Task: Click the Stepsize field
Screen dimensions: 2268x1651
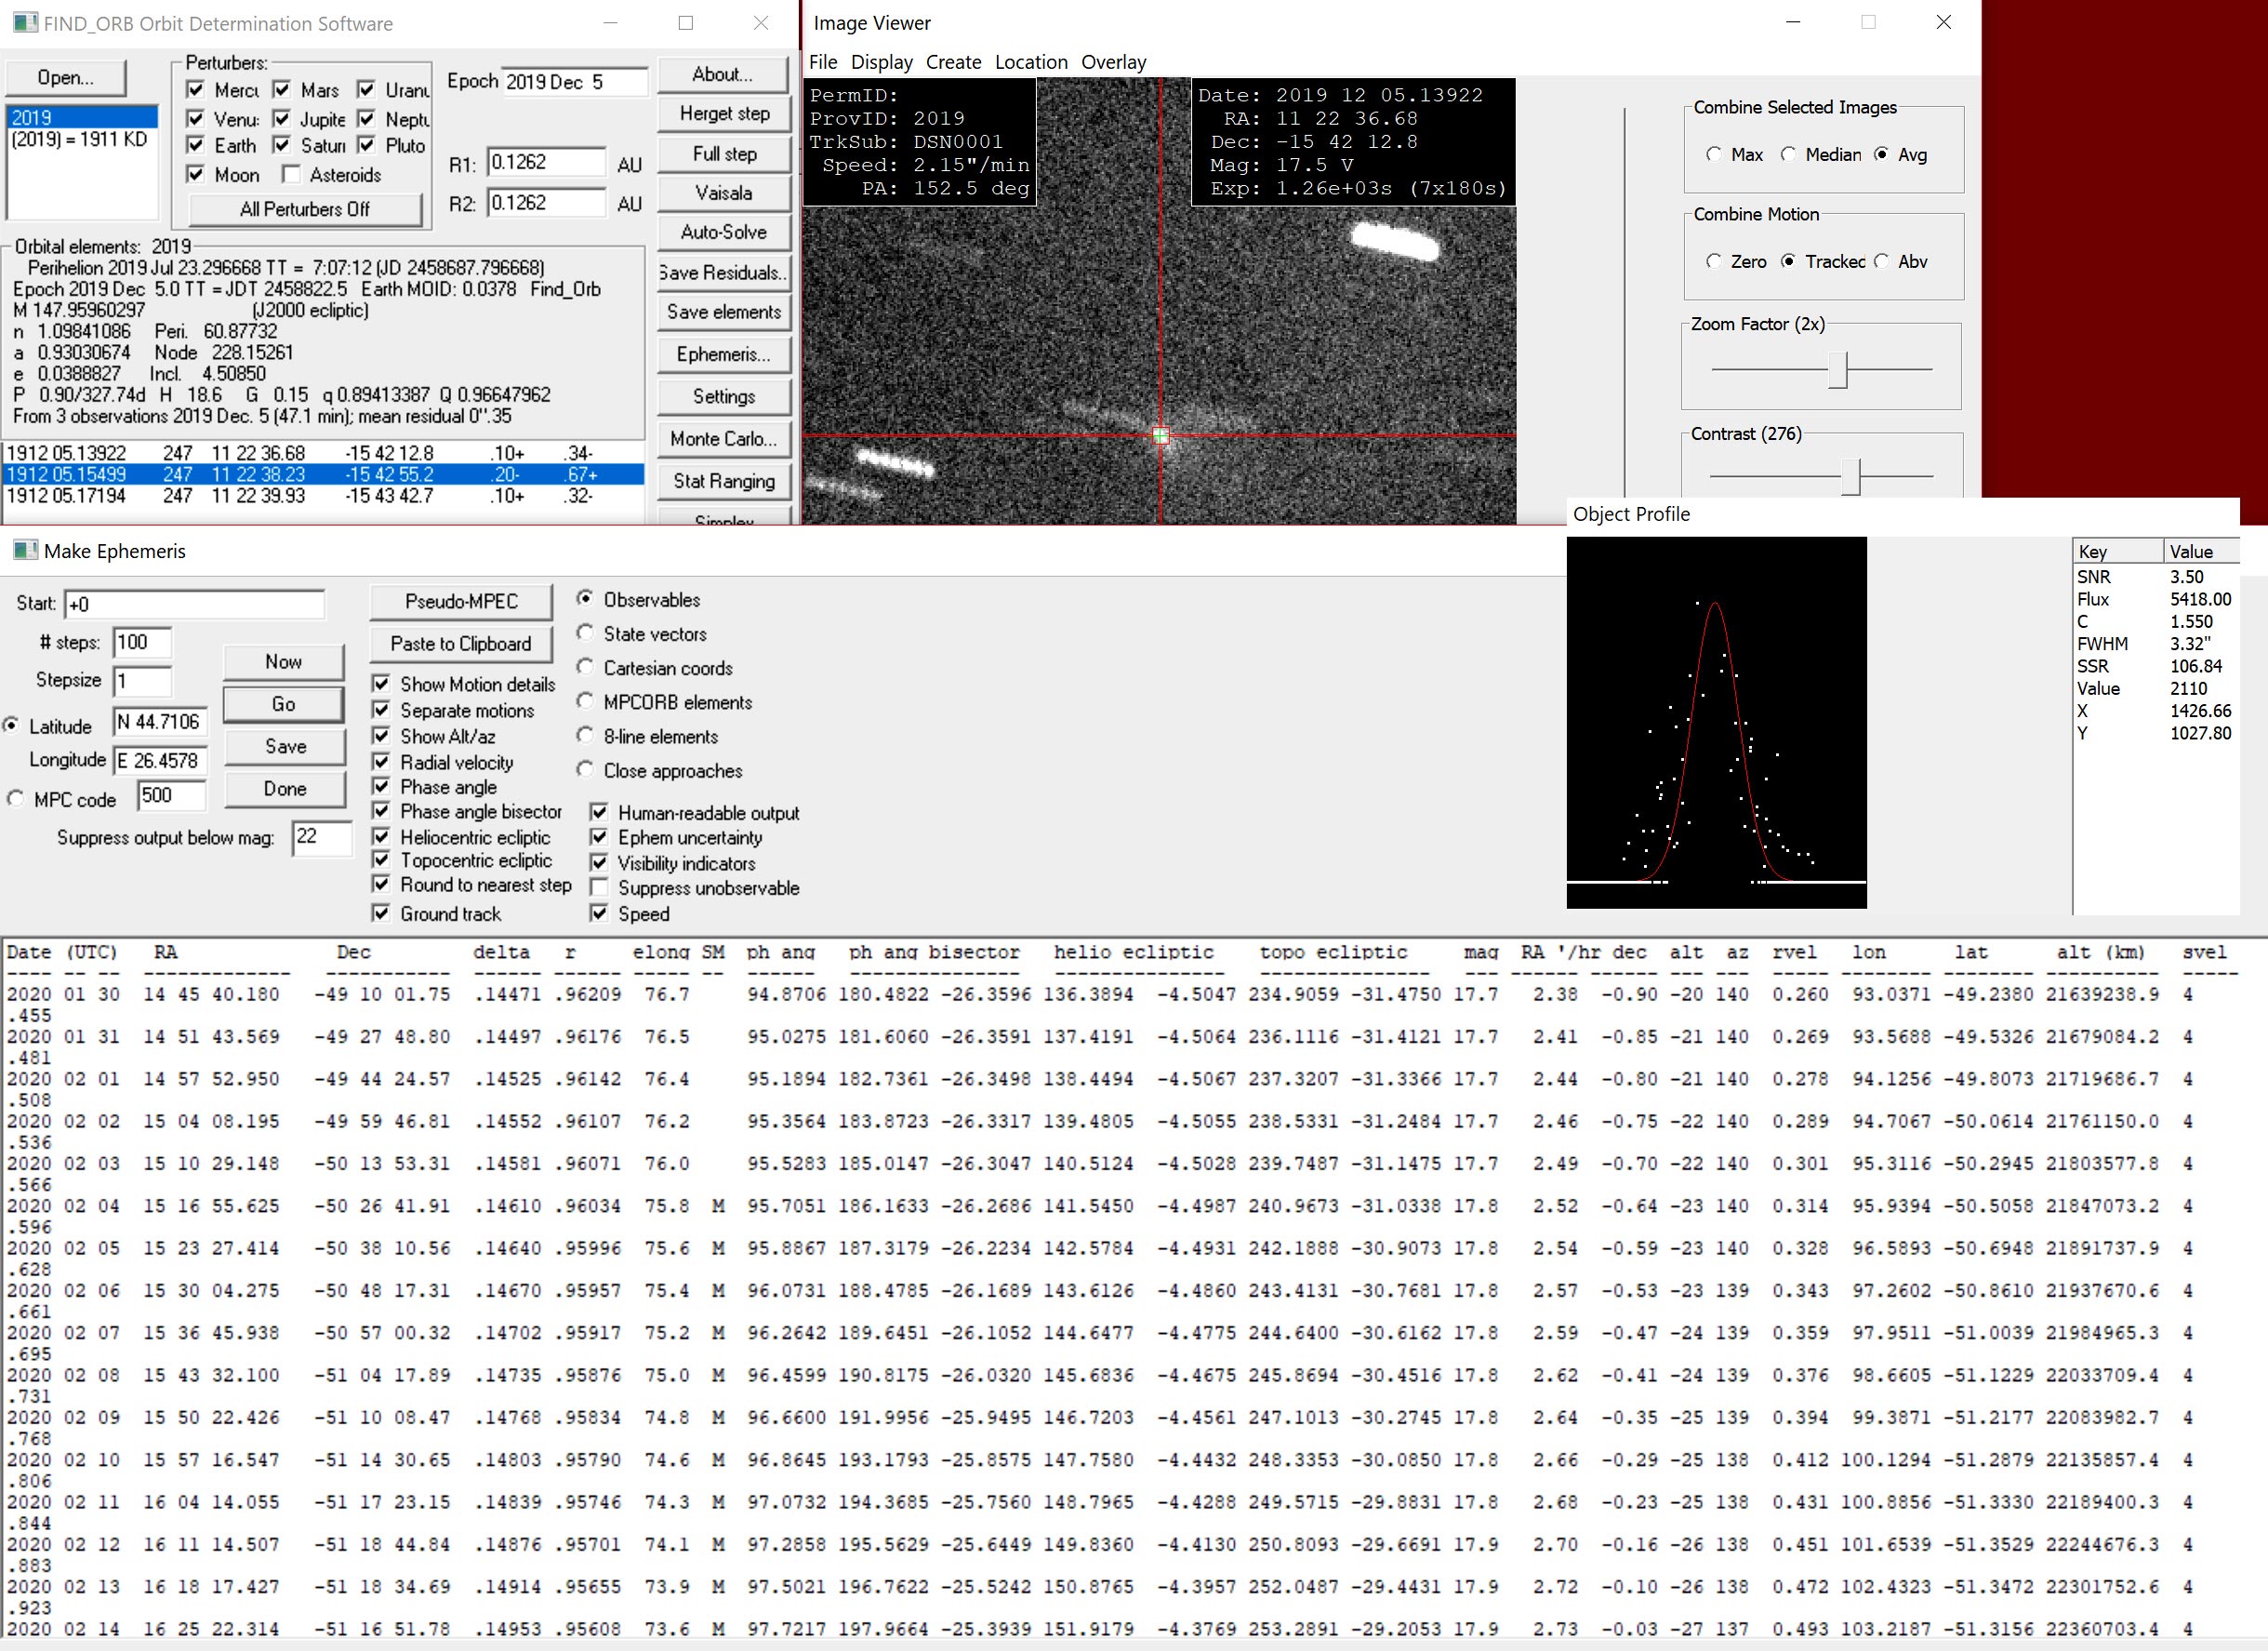Action: click(x=141, y=682)
